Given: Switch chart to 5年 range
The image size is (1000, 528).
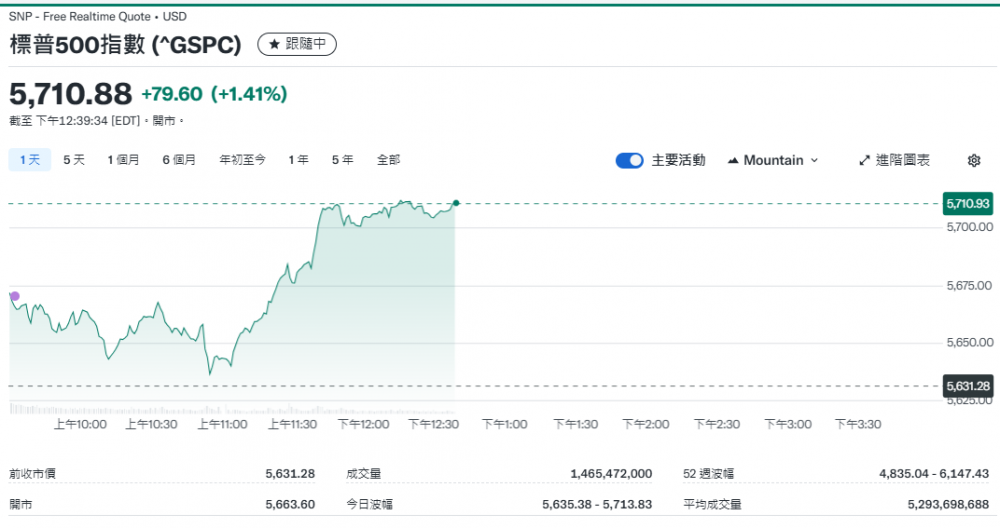Looking at the screenshot, I should [x=342, y=159].
